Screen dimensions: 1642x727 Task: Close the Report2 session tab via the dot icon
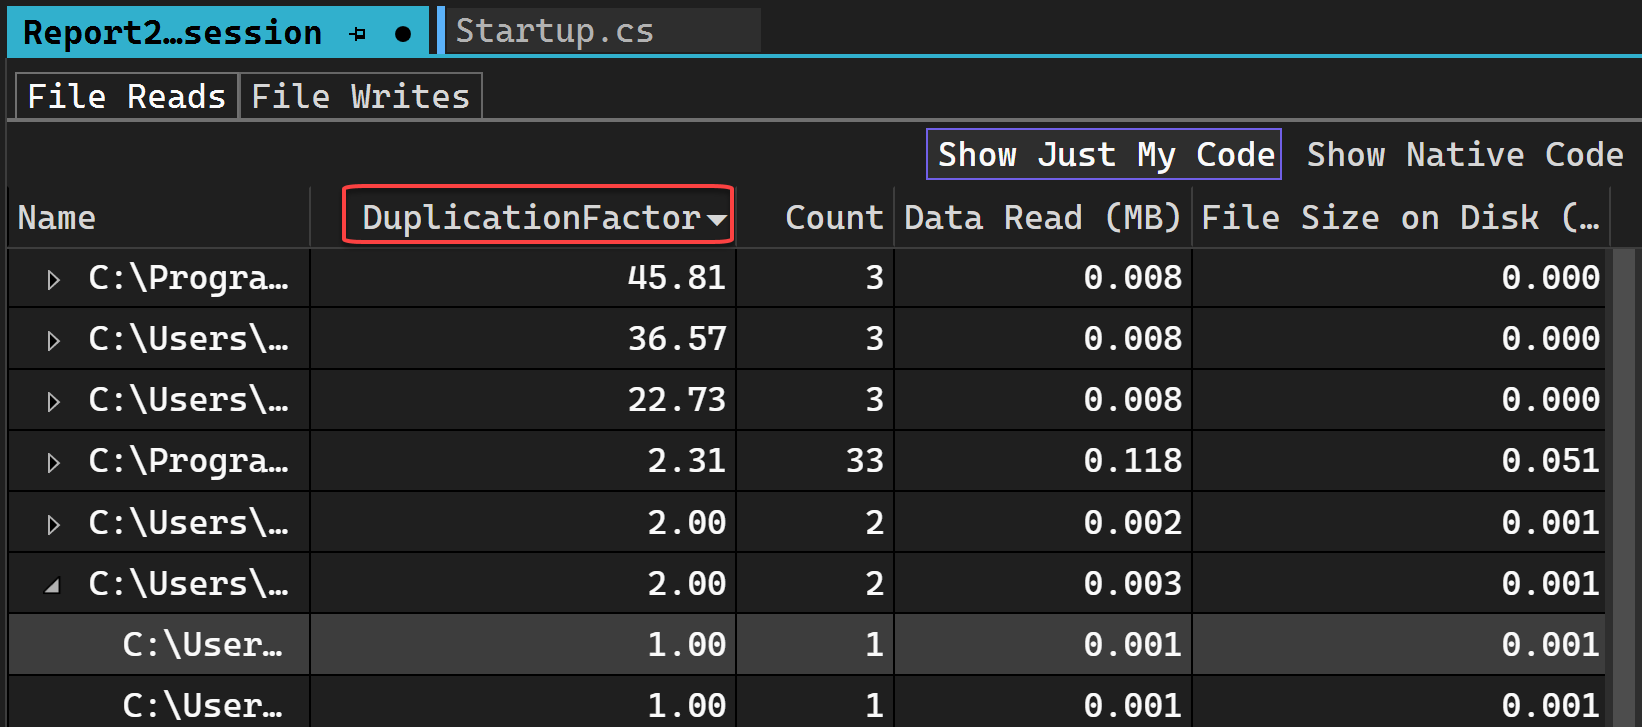pos(403,34)
